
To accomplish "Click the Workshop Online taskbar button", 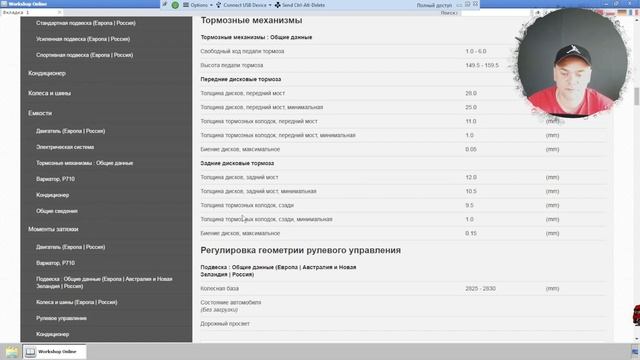I will point(54,352).
